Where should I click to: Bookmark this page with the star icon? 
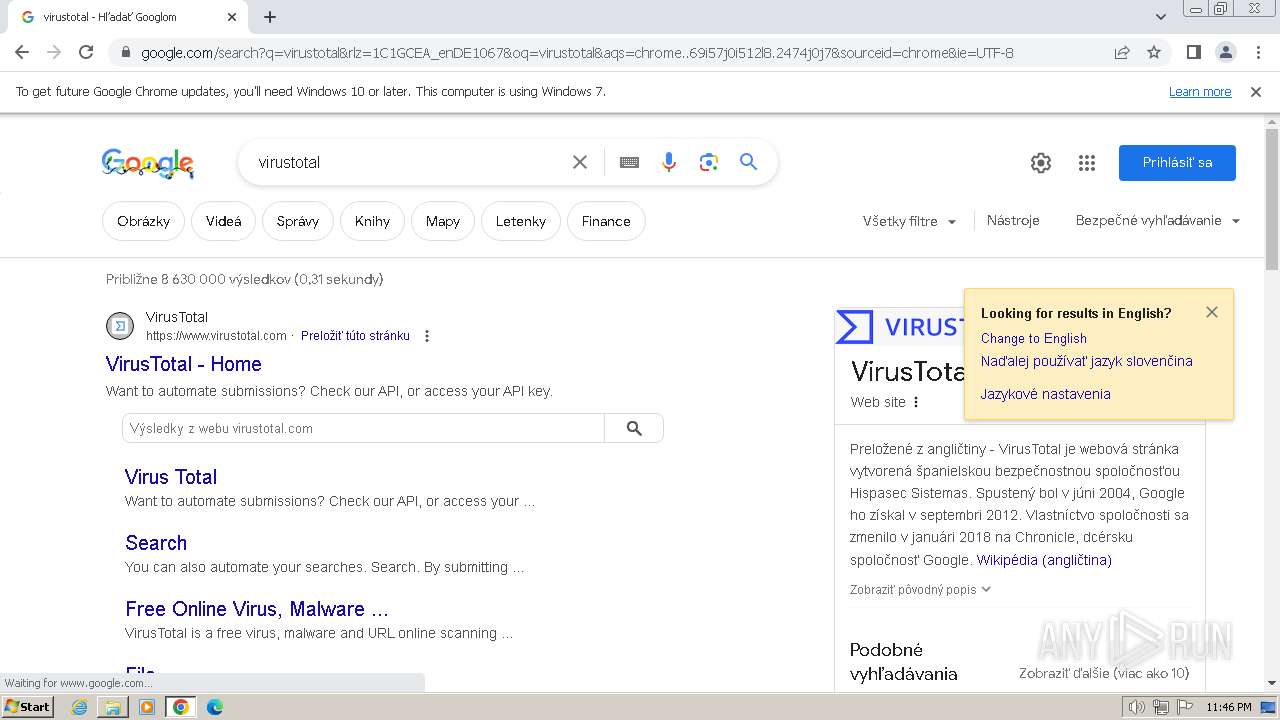click(x=1154, y=52)
